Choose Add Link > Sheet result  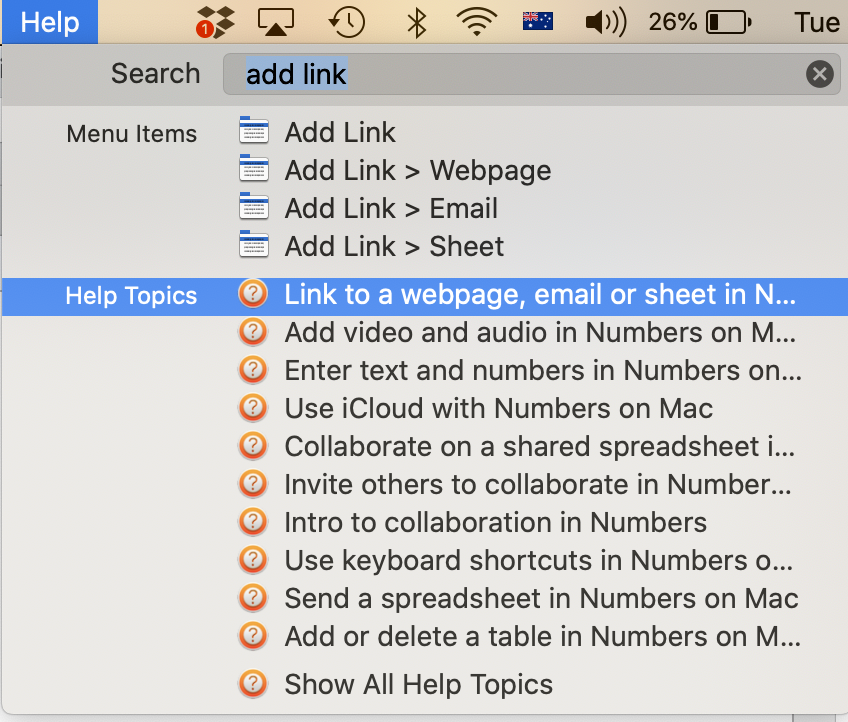coord(394,246)
